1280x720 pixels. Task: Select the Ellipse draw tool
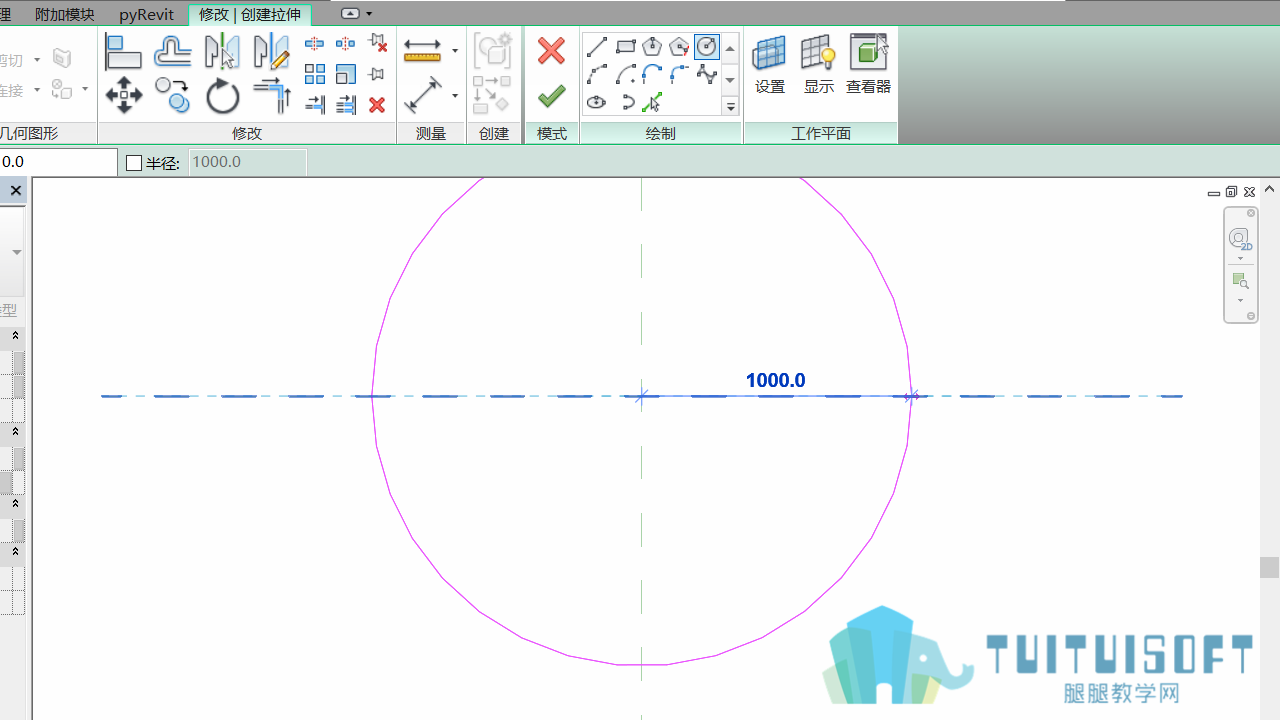tap(597, 102)
